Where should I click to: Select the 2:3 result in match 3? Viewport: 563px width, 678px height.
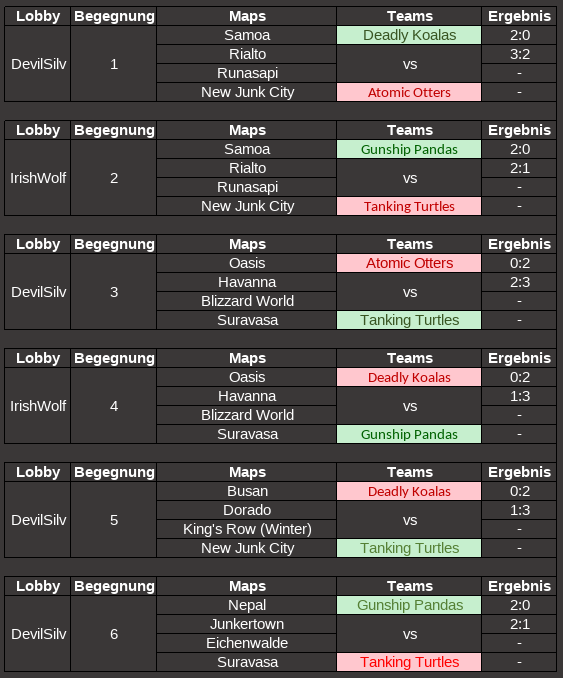519,282
